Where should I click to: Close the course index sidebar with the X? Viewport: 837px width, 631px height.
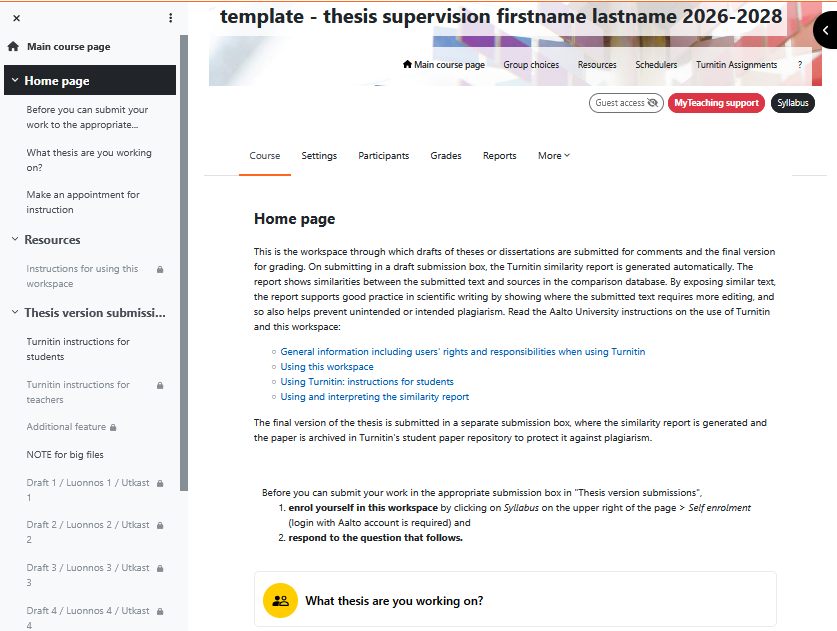click(x=16, y=17)
